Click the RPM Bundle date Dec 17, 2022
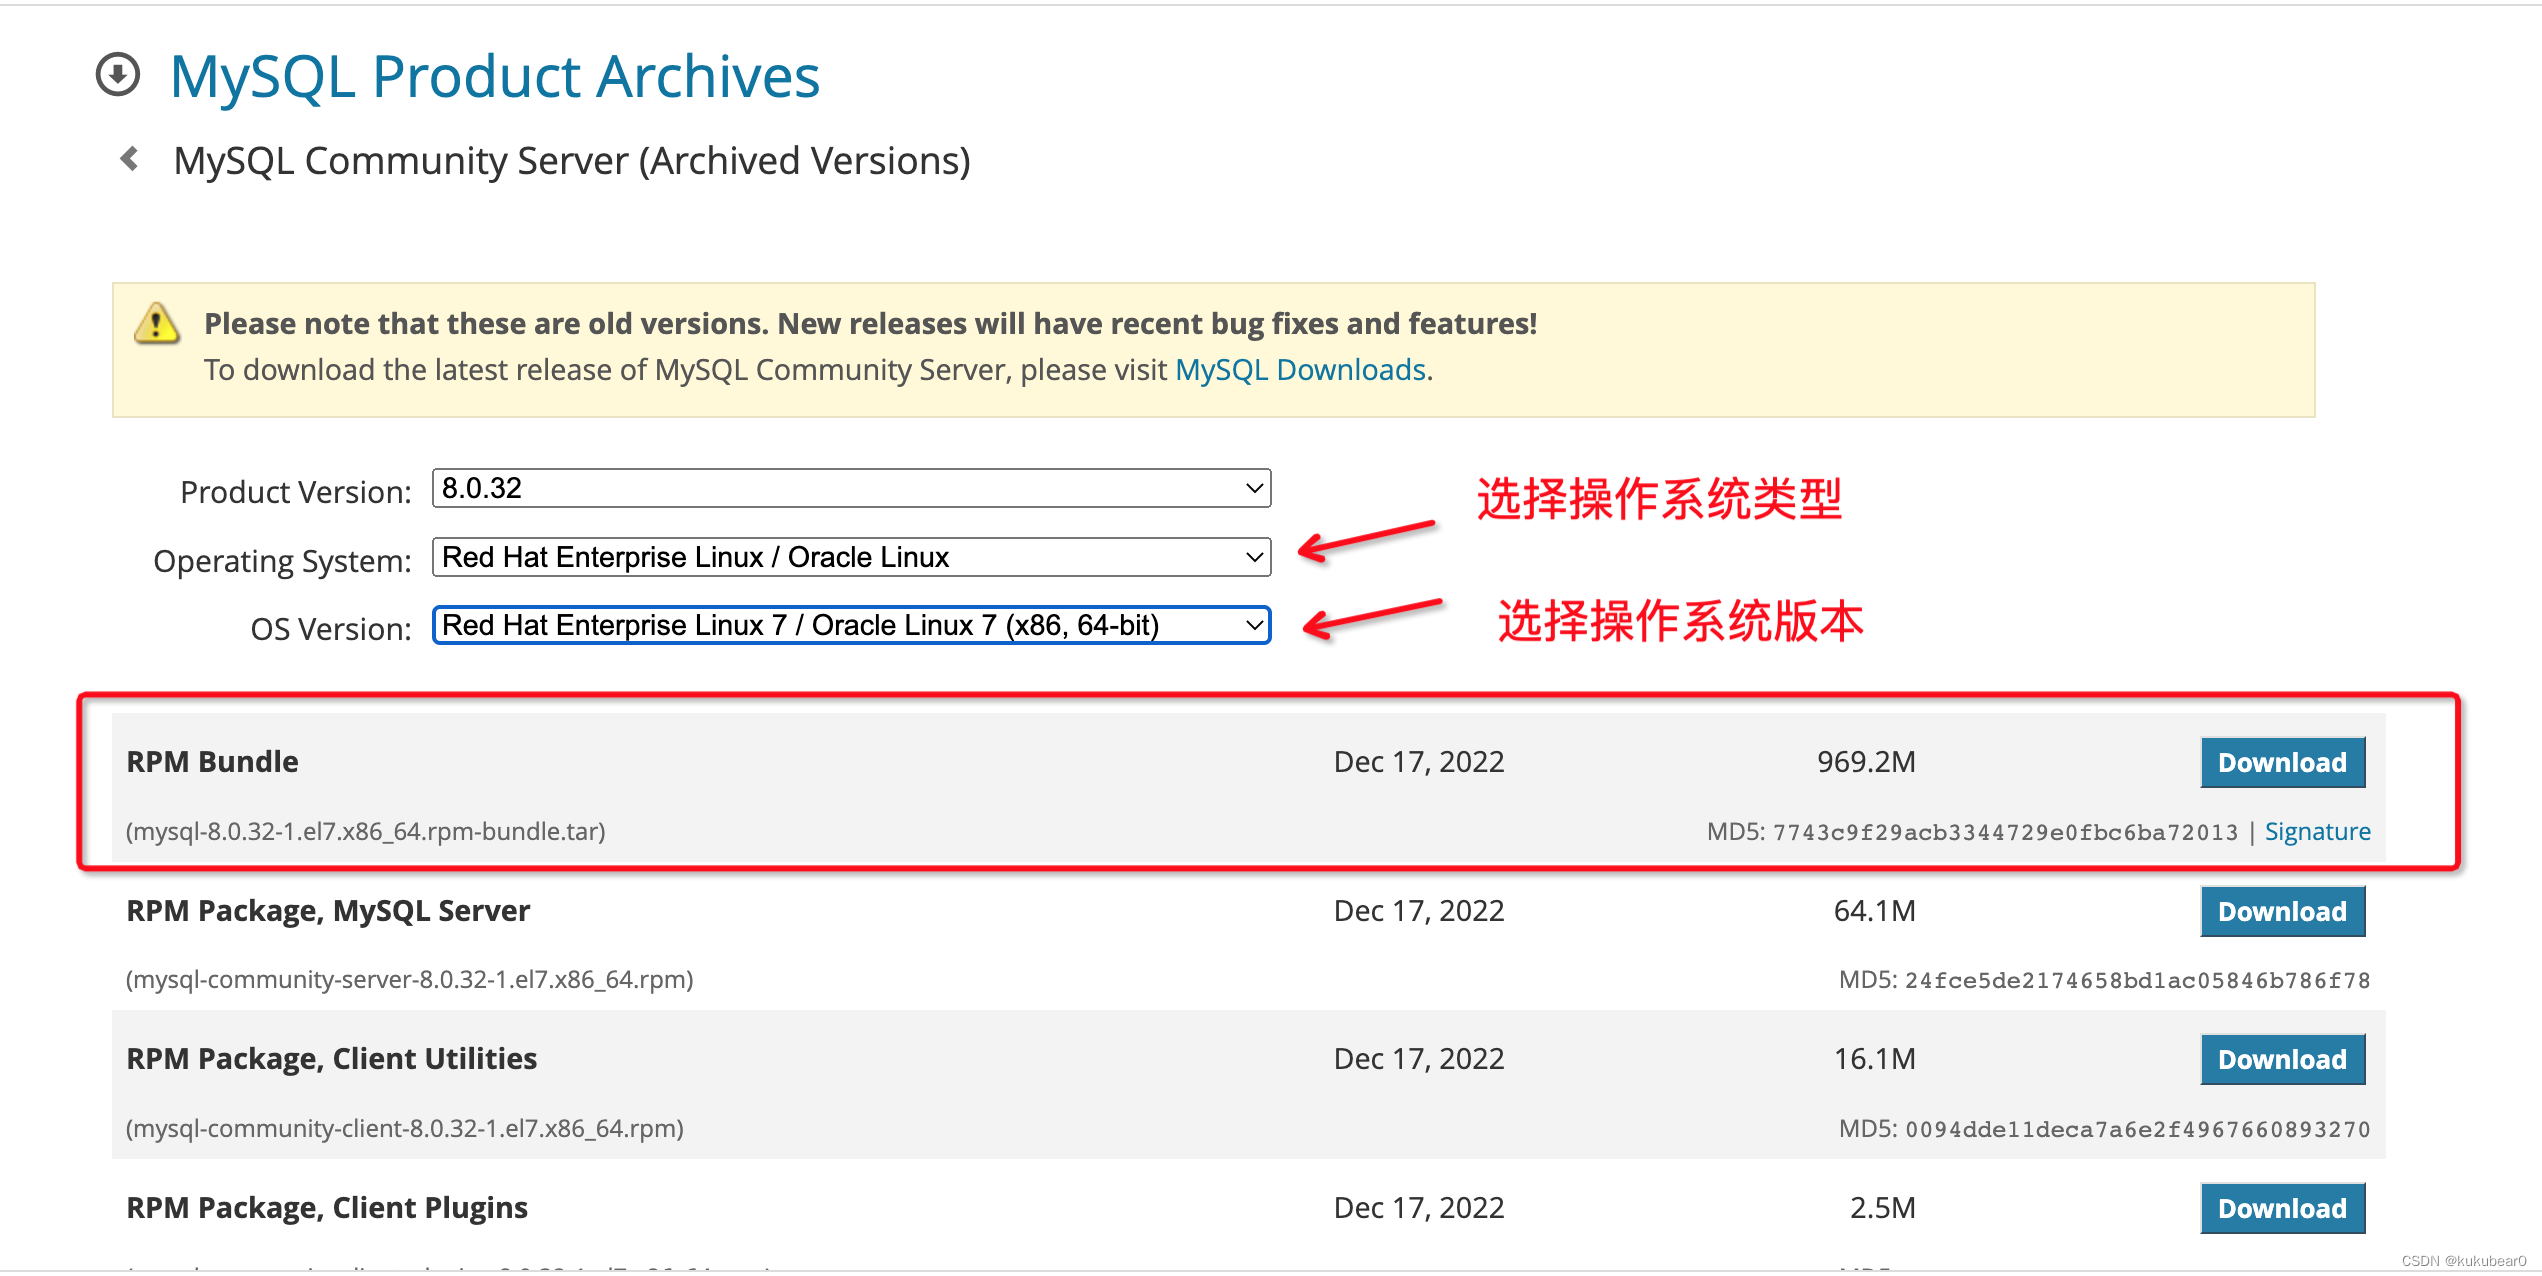Screen dimensions: 2542x1276 coord(1419,762)
